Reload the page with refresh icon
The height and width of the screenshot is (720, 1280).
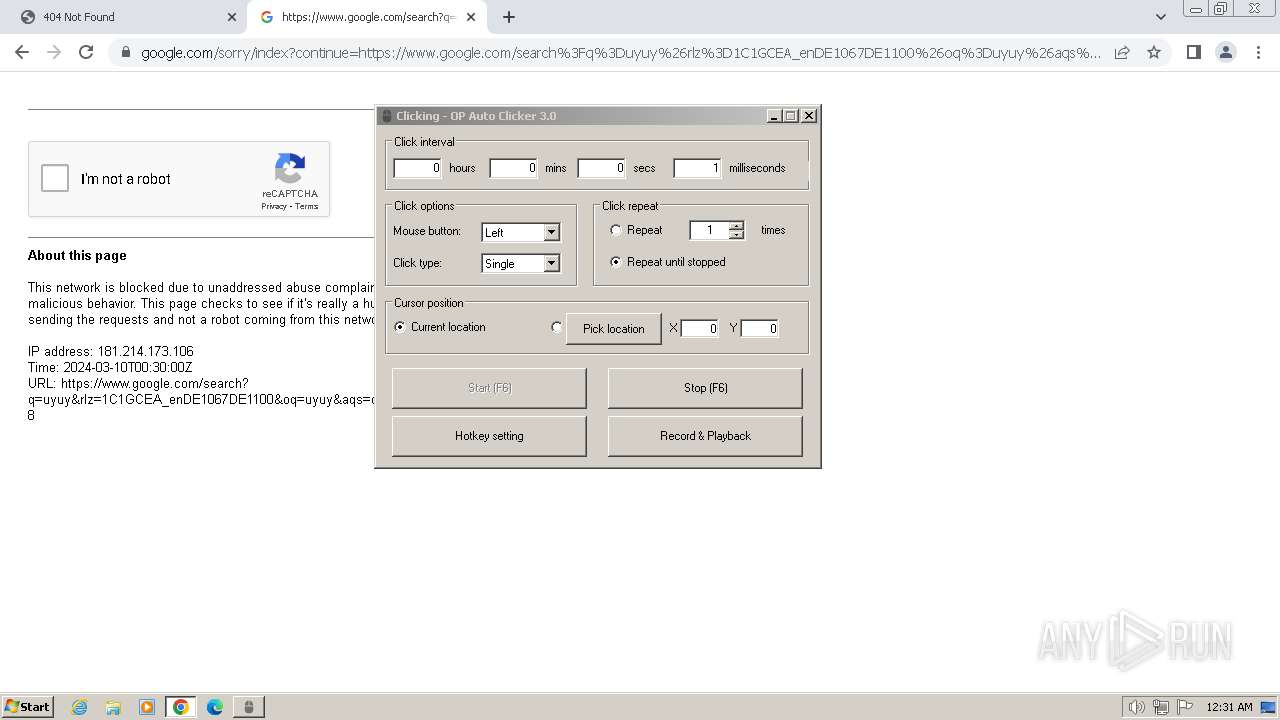[86, 52]
